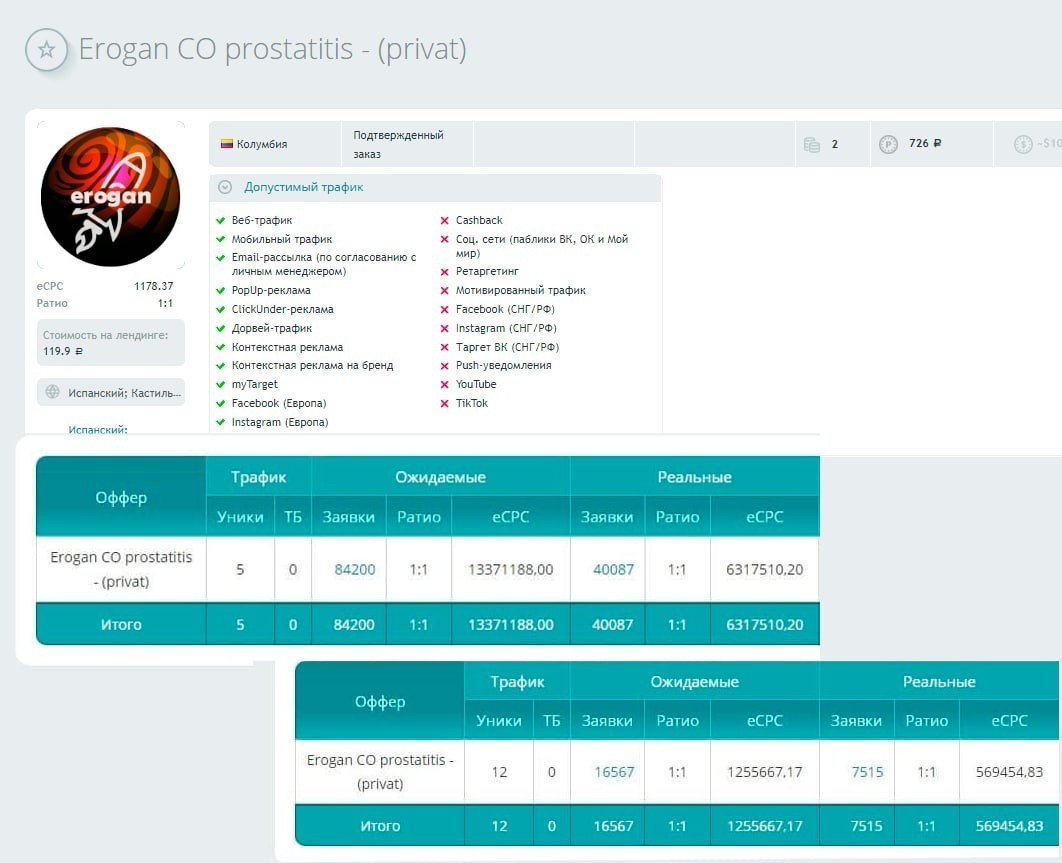Open the 7515 link in the lower table's Erogan row
1062x863 pixels.
coord(868,772)
